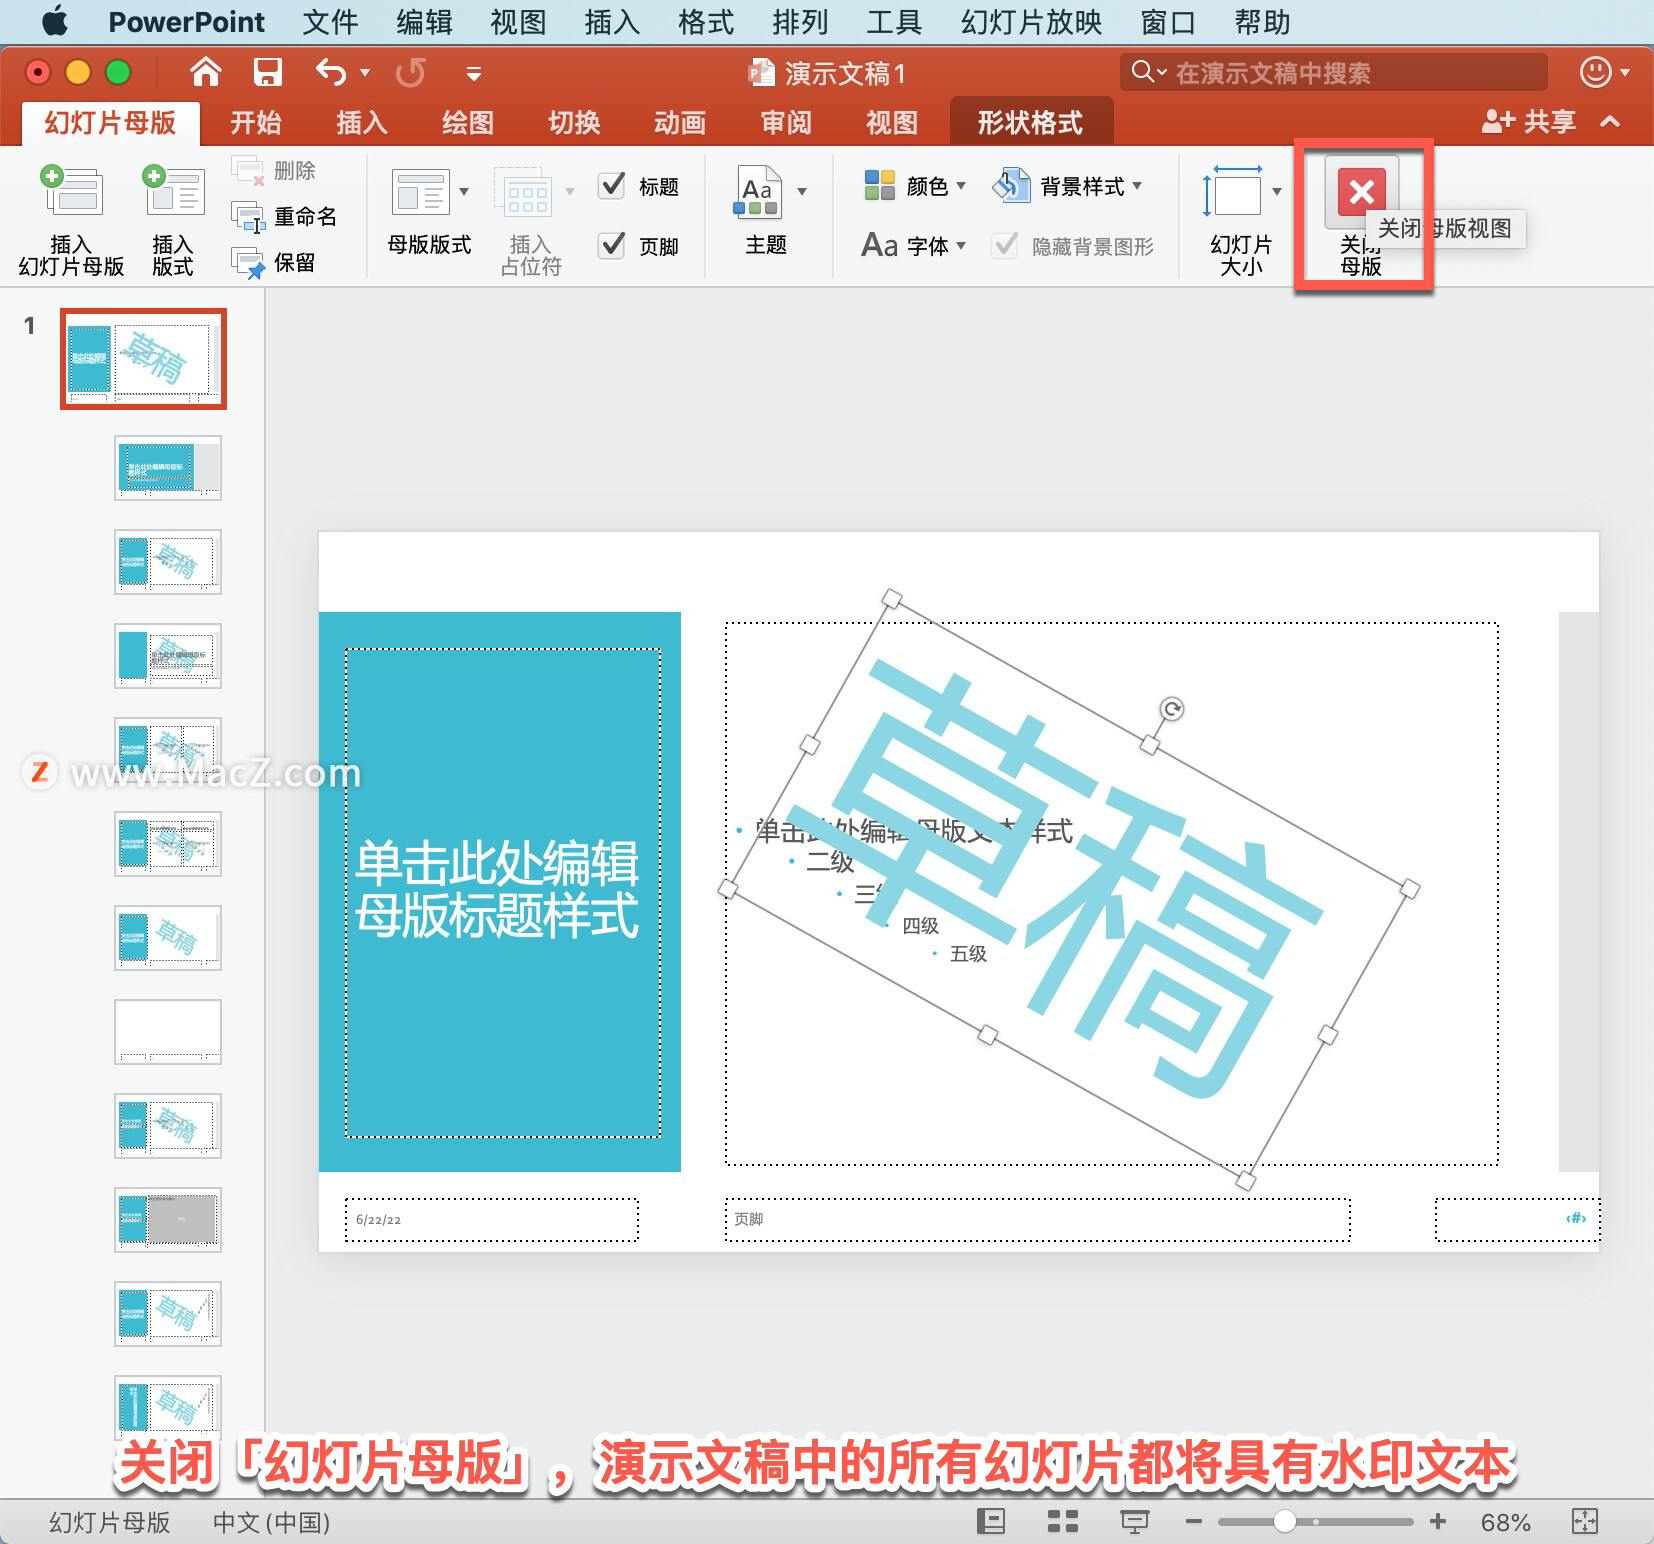1654x1544 pixels.
Task: Click the Home icon in title bar
Action: pyautogui.click(x=206, y=72)
